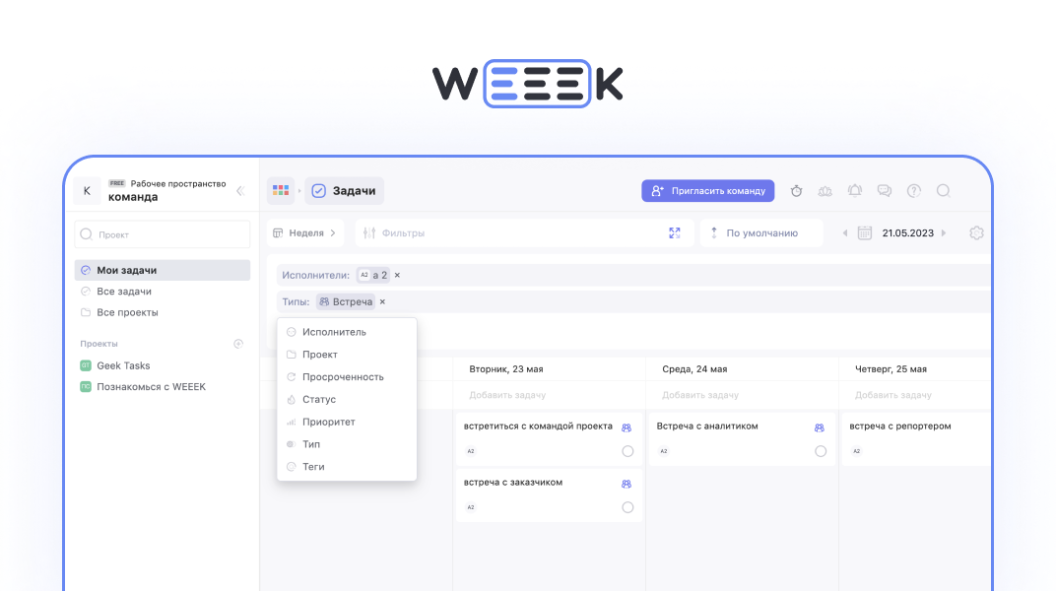Click the help question mark icon
This screenshot has height=591, width=1056.
pos(913,191)
